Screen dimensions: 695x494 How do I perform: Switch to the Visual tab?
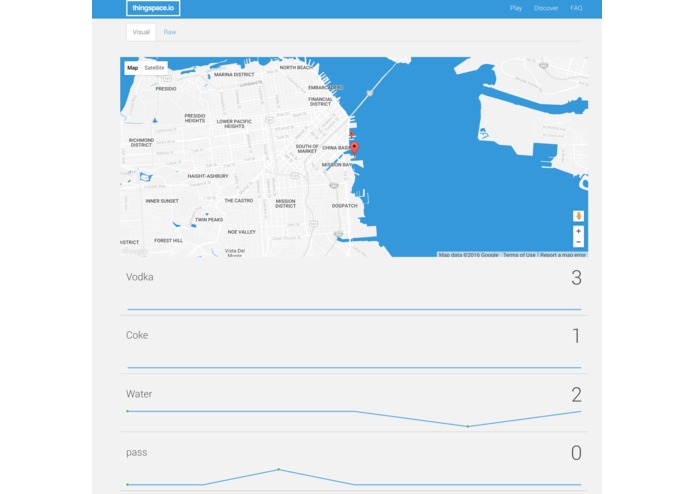tap(141, 32)
